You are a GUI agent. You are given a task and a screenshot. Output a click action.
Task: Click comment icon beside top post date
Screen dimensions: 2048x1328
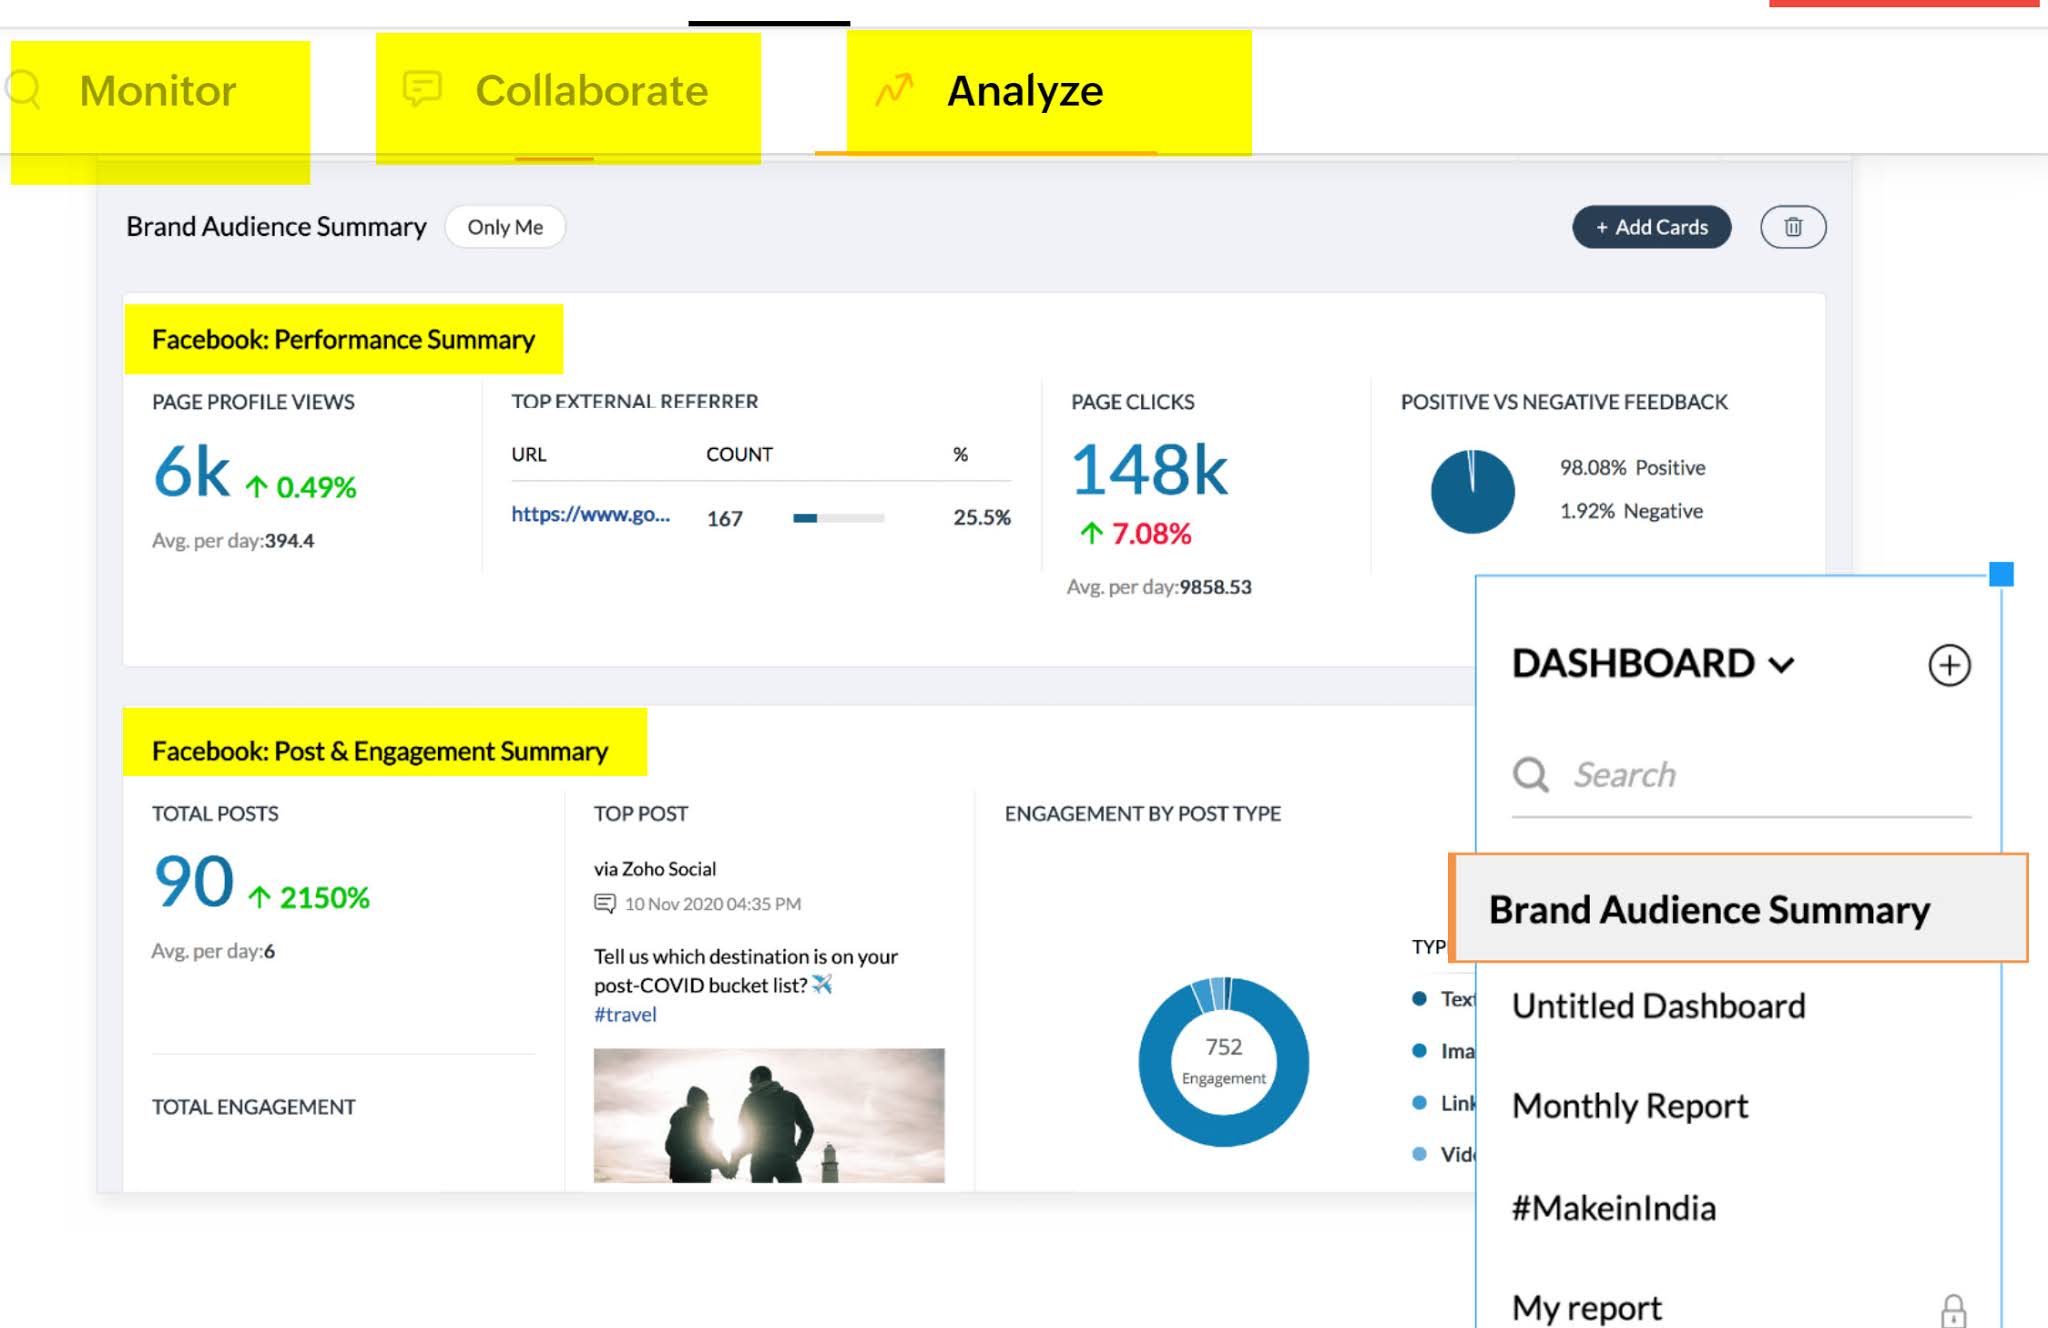click(604, 904)
